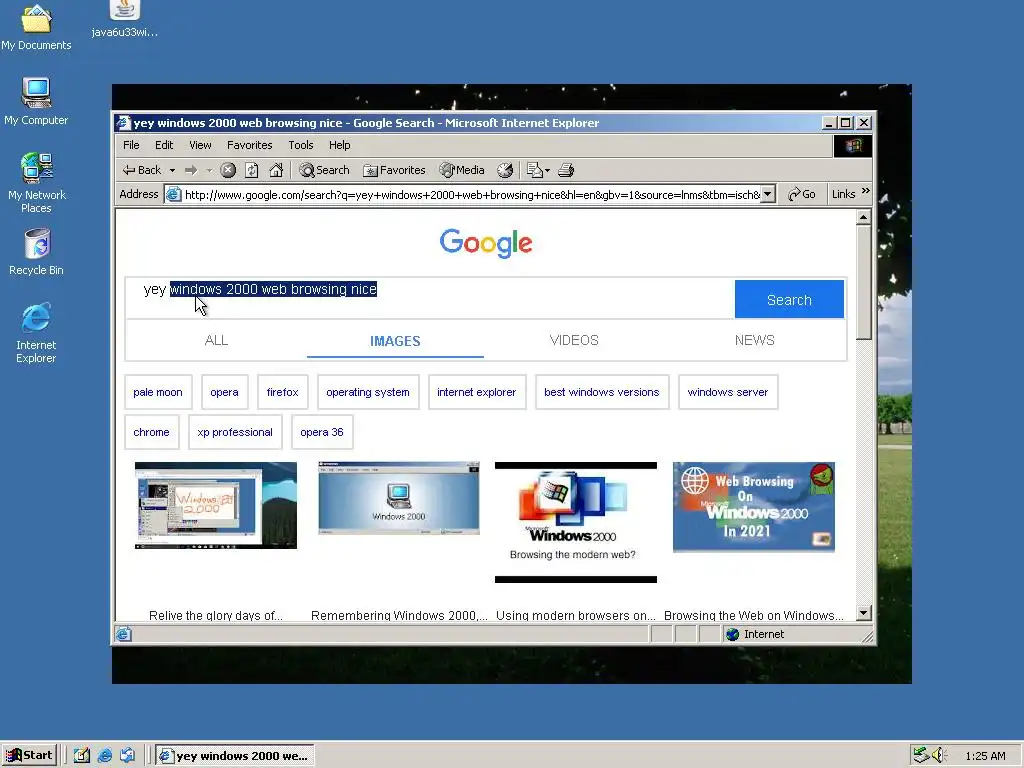The height and width of the screenshot is (768, 1024).
Task: Open the View menu
Action: 200,145
